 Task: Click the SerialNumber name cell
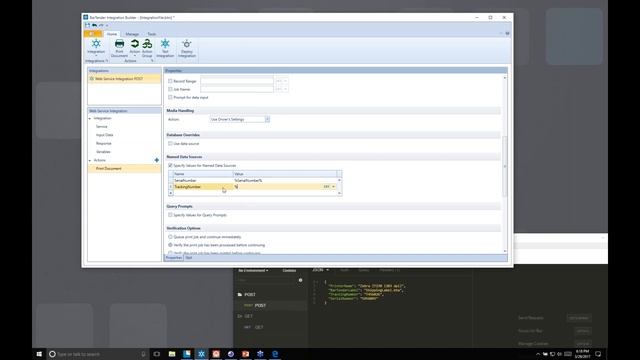click(x=203, y=180)
